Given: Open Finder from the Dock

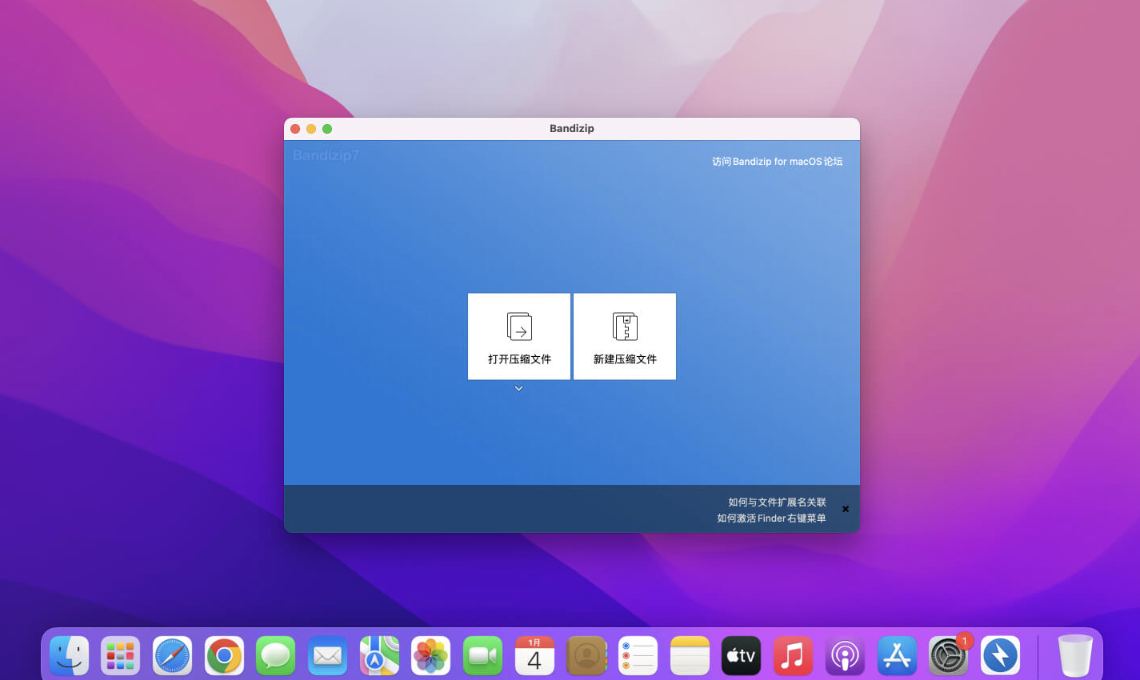Looking at the screenshot, I should [x=69, y=655].
